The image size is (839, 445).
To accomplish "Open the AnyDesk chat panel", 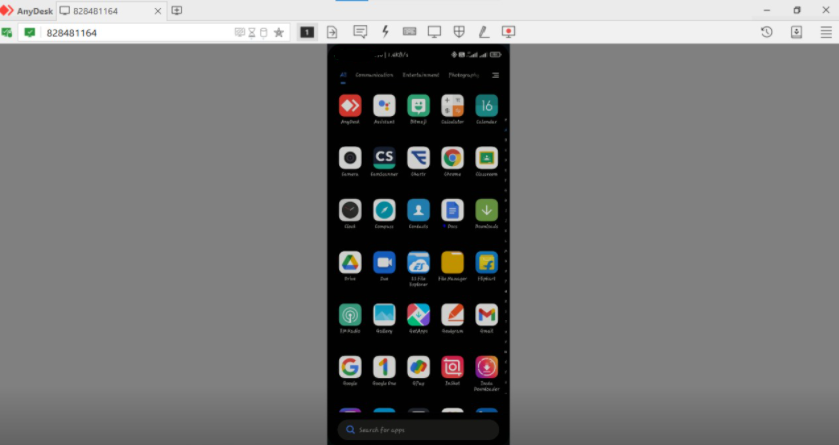I will pos(360,32).
